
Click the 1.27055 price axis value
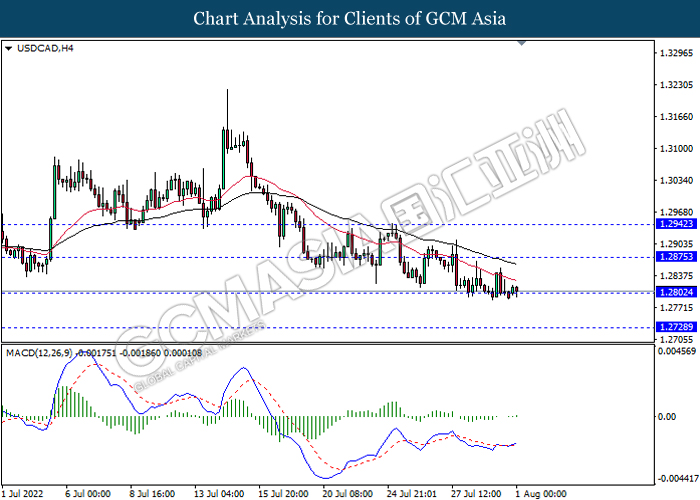coord(676,340)
